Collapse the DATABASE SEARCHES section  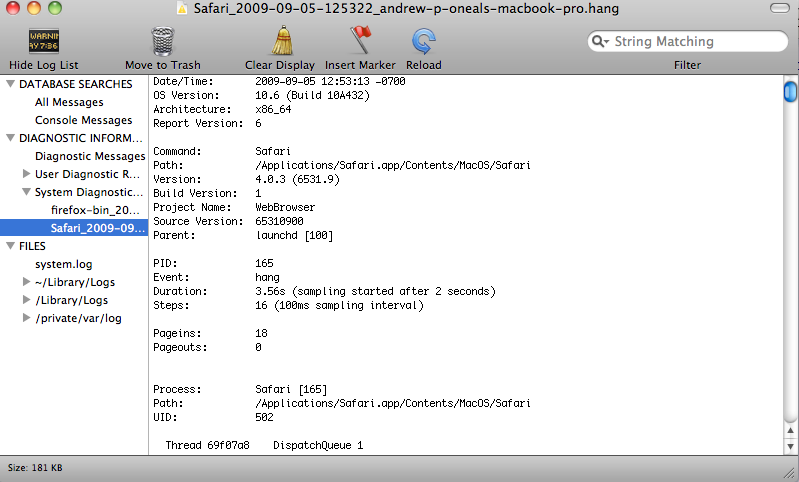click(x=10, y=84)
